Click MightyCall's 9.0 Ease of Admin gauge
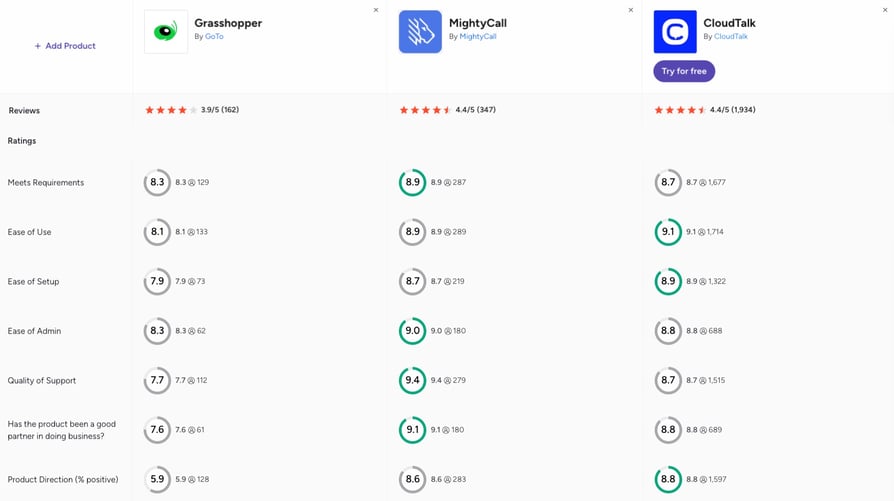 click(x=412, y=331)
